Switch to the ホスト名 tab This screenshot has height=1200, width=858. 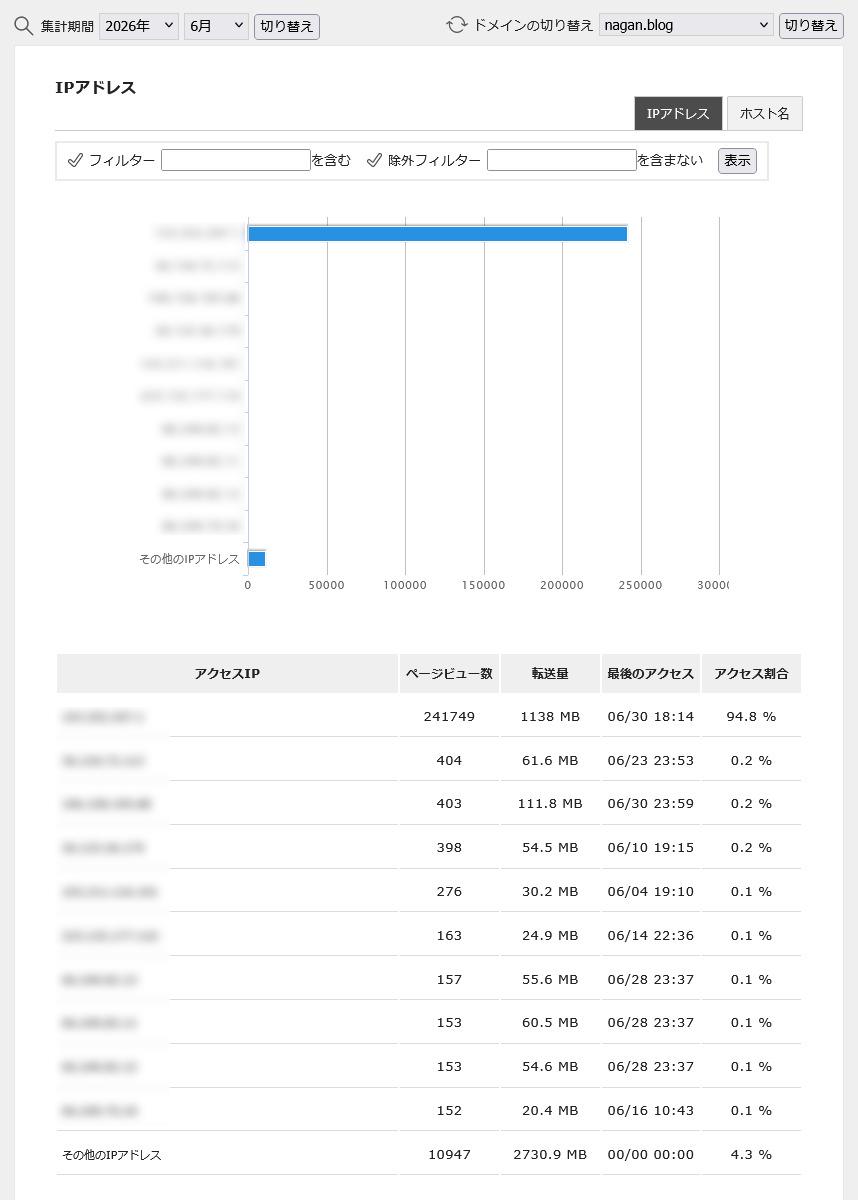(764, 113)
